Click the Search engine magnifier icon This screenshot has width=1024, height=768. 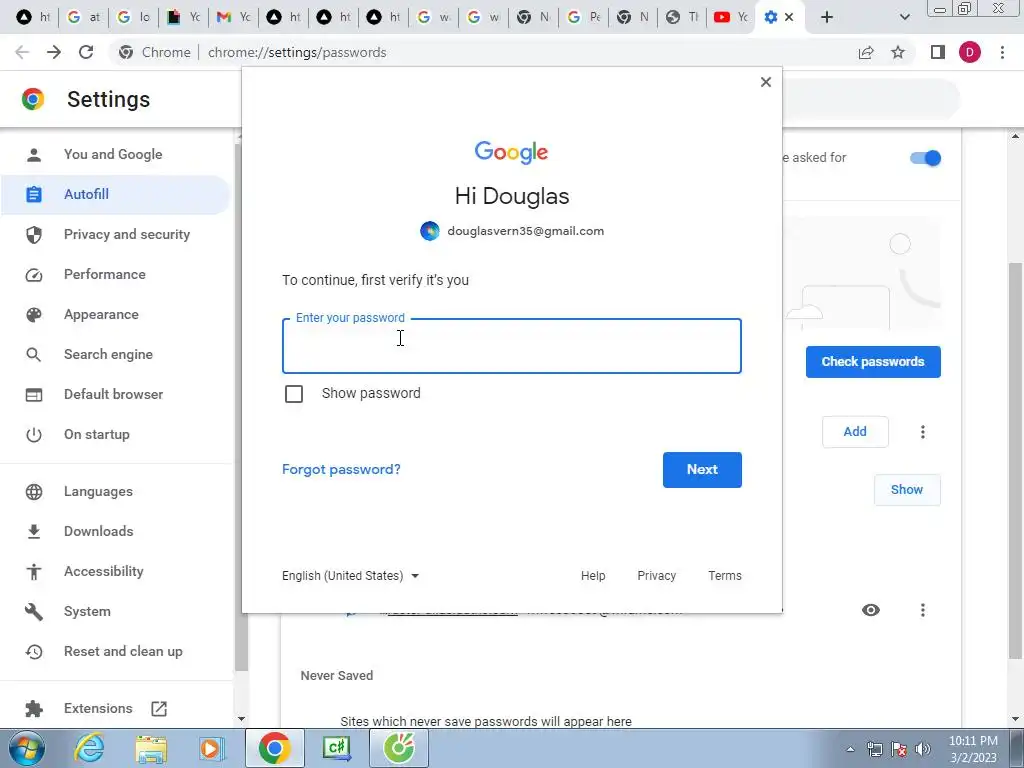pos(34,355)
